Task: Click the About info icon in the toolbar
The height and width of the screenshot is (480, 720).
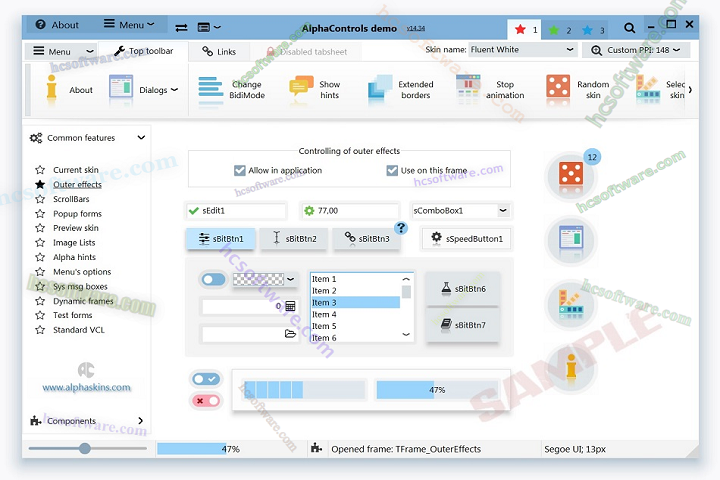Action: [51, 87]
